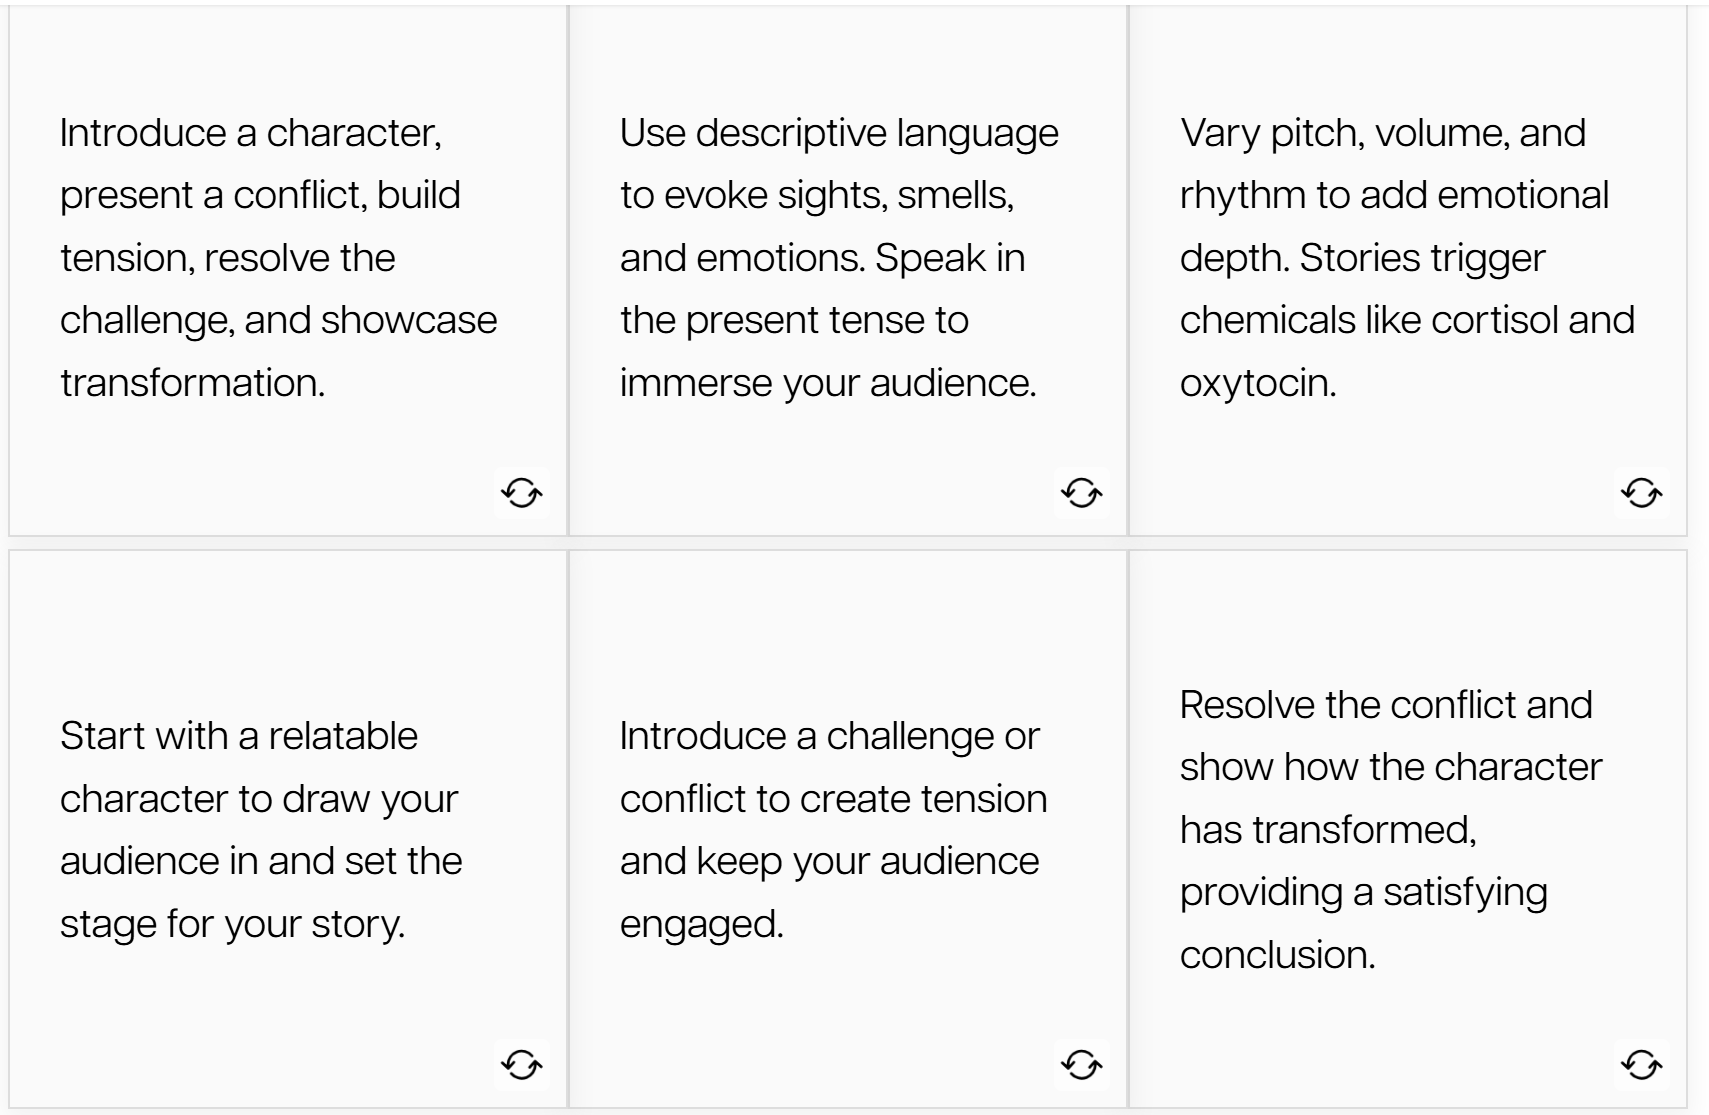Click the word 'conclusion.'
The height and width of the screenshot is (1115, 1709).
pos(1277,955)
